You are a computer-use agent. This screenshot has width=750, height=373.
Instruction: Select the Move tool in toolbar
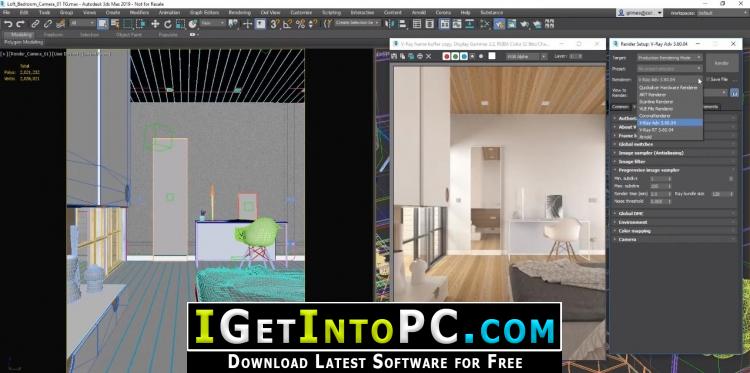click(155, 23)
